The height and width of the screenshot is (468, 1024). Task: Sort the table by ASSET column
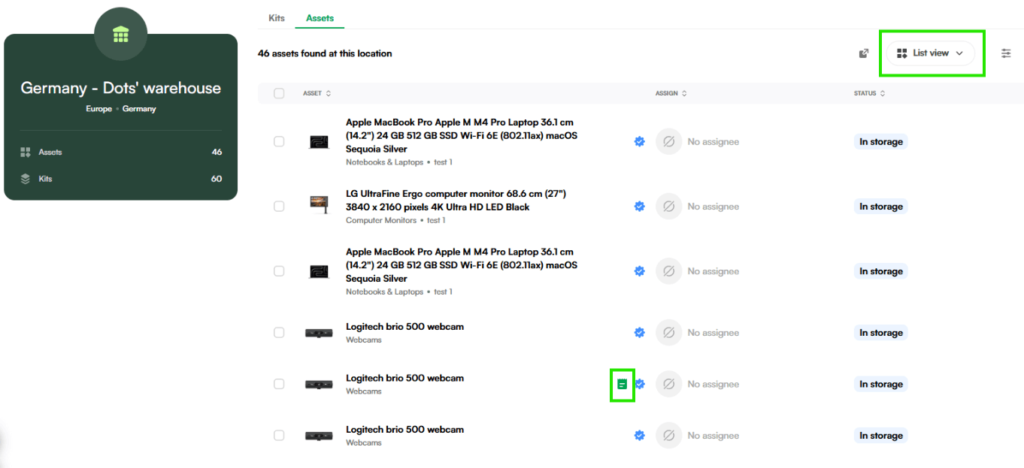[317, 93]
